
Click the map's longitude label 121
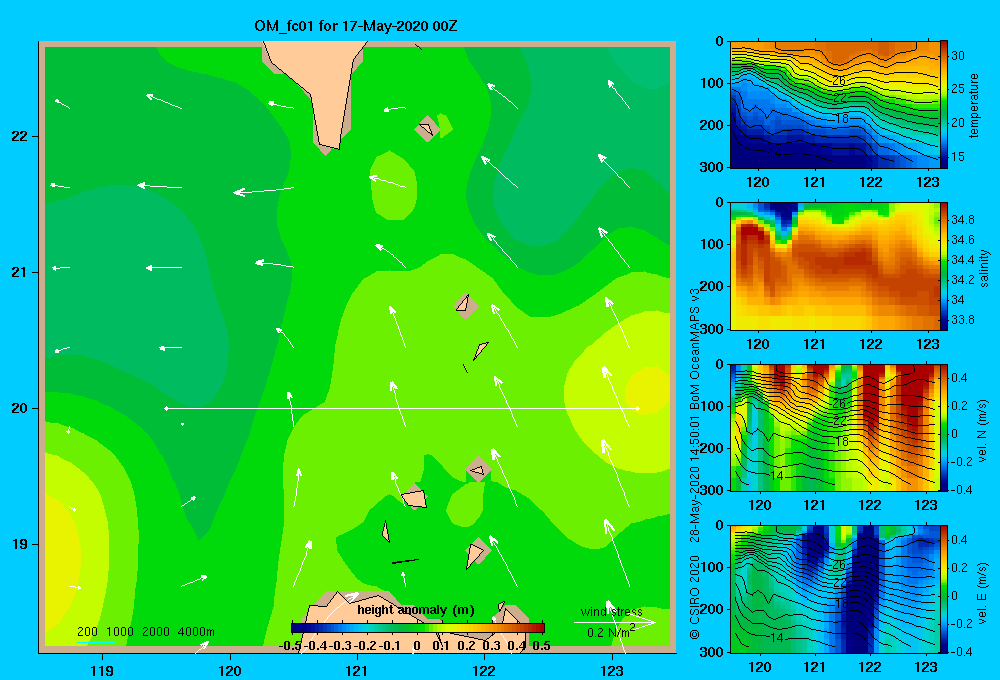point(357,670)
